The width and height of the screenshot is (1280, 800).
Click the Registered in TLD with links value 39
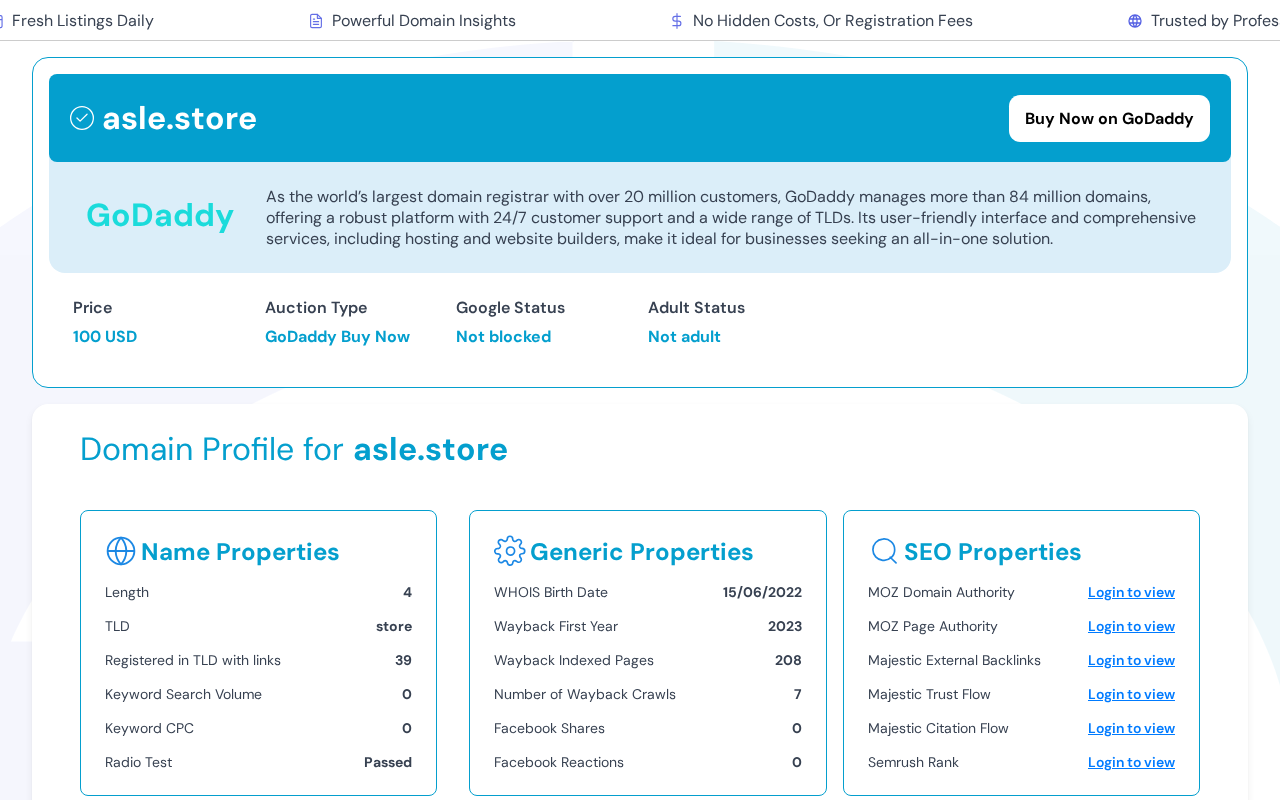click(x=403, y=660)
